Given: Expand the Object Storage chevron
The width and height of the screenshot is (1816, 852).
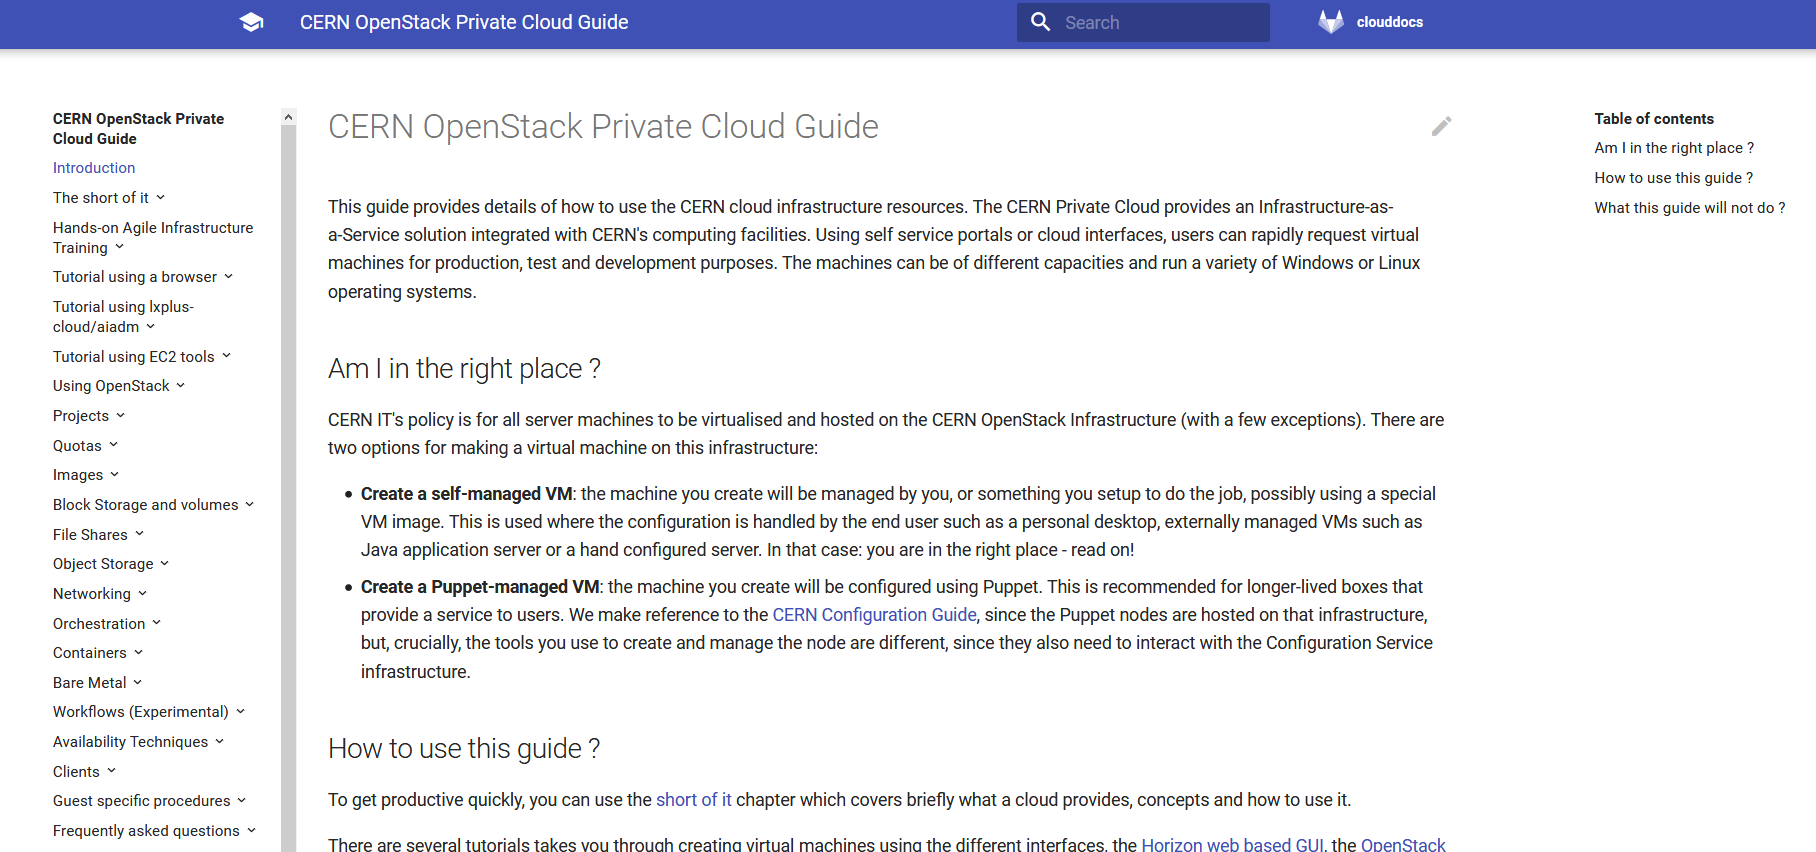Looking at the screenshot, I should coord(165,564).
